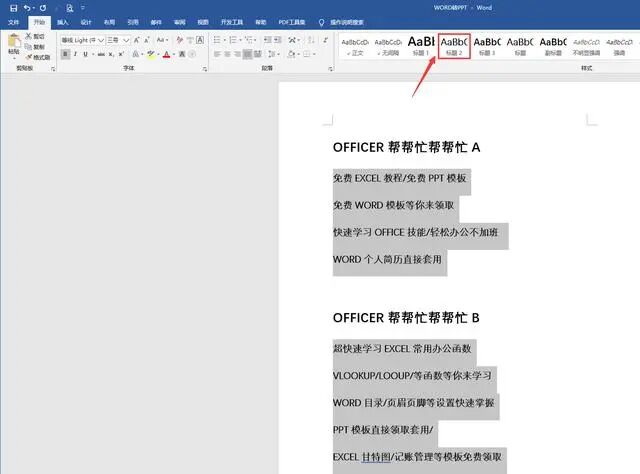Screen dimensions: 640x474
Task: Click the Character Shading icon
Action: click(x=182, y=54)
